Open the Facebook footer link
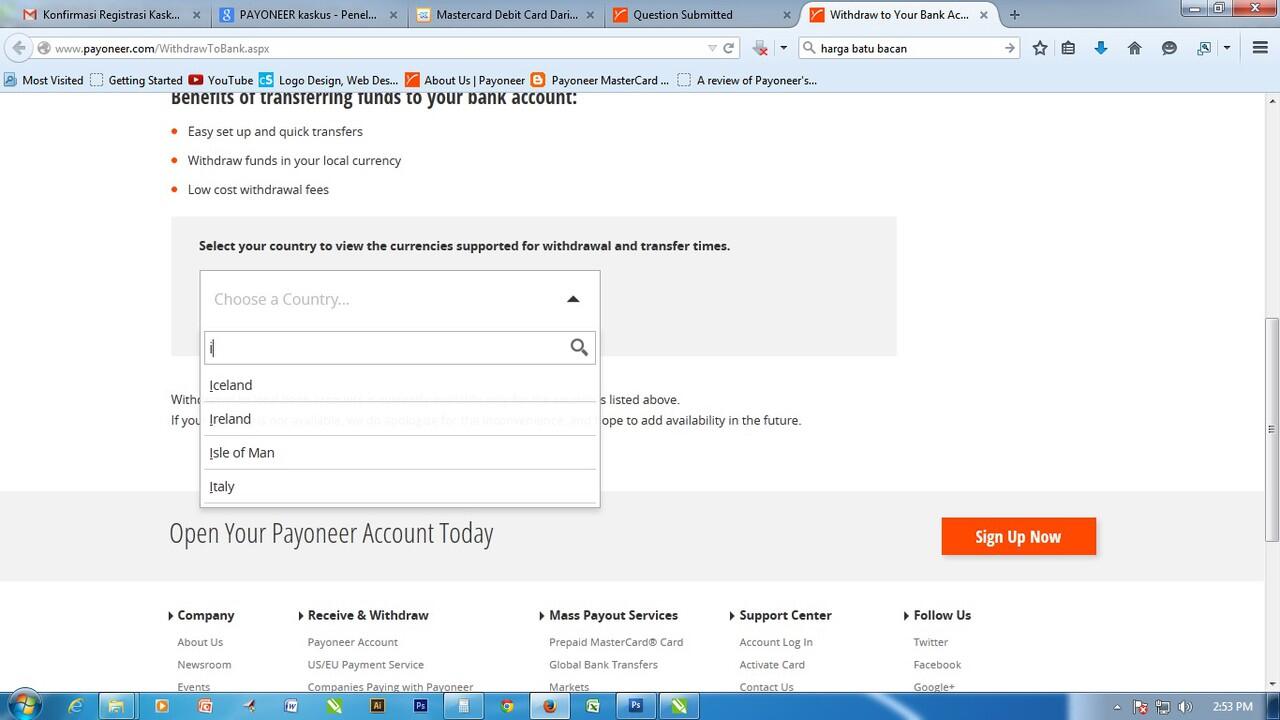Screen dimensions: 1280x720 (x=937, y=664)
